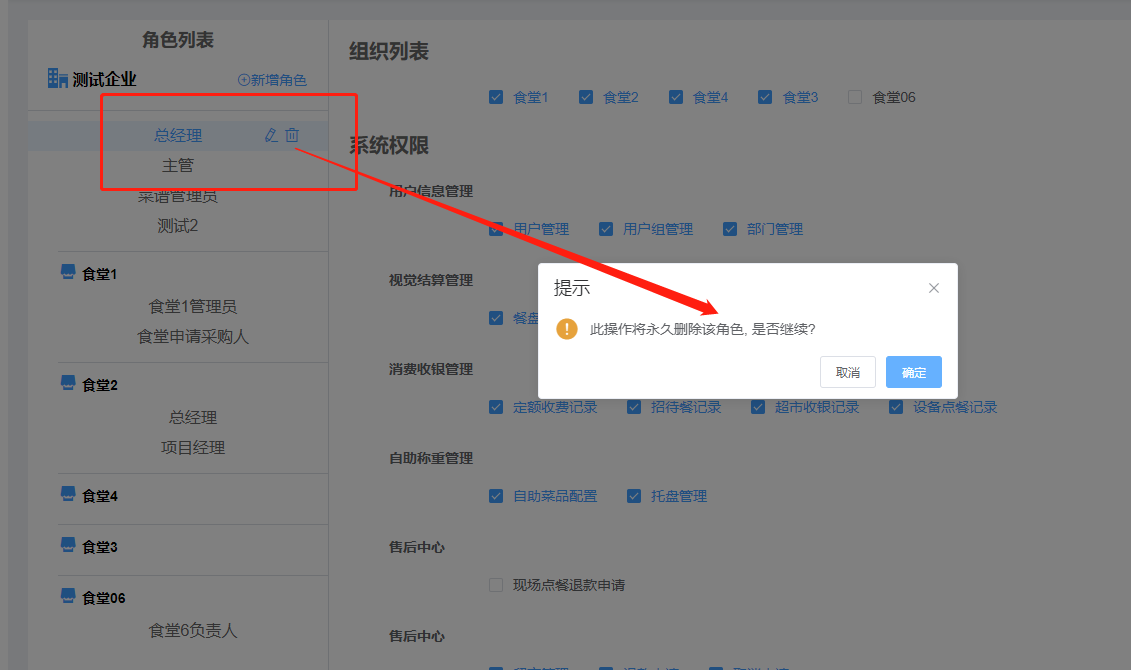Uncheck the 用户管理 checkbox
Image resolution: width=1131 pixels, height=670 pixels.
(496, 228)
